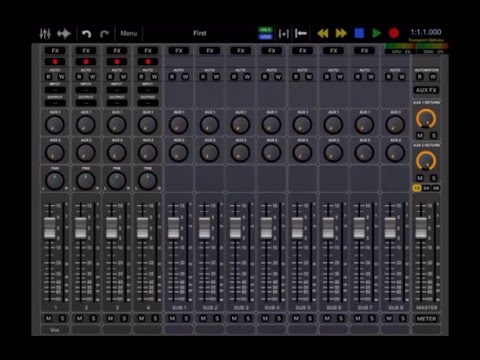Click the AUX 2 Return orange knob

[426, 160]
